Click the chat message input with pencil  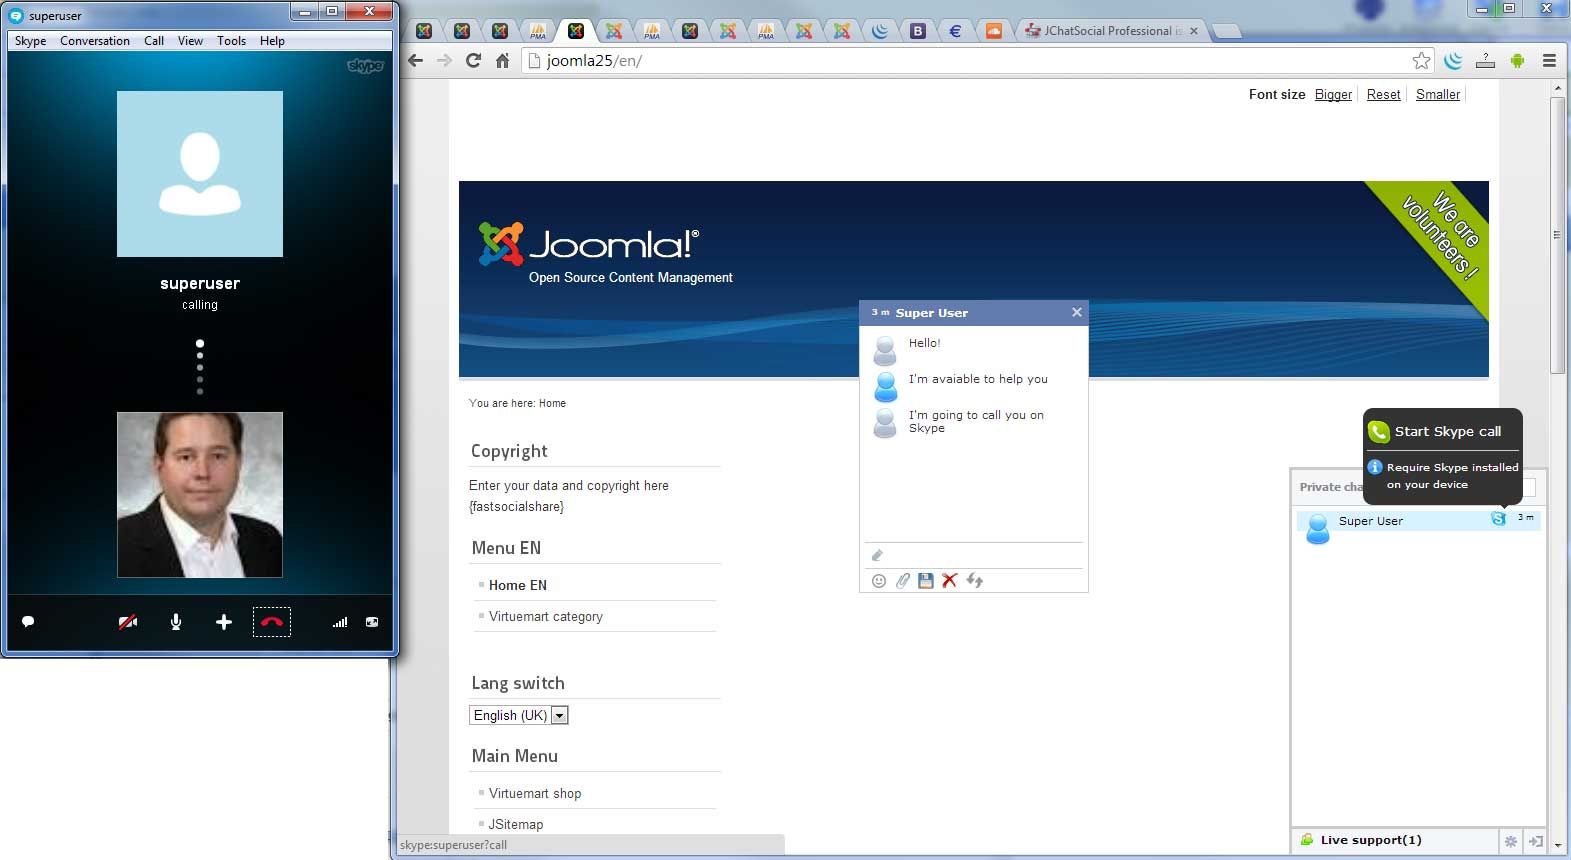tap(974, 555)
